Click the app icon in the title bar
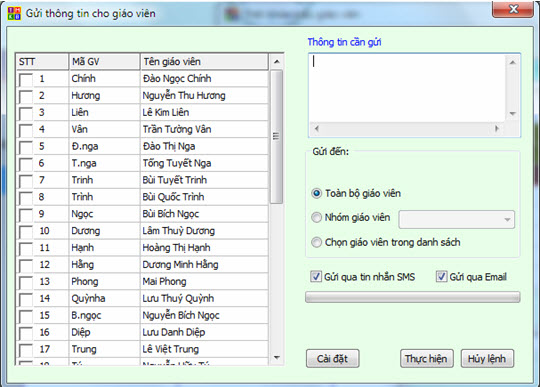The height and width of the screenshot is (387, 540). (x=14, y=13)
